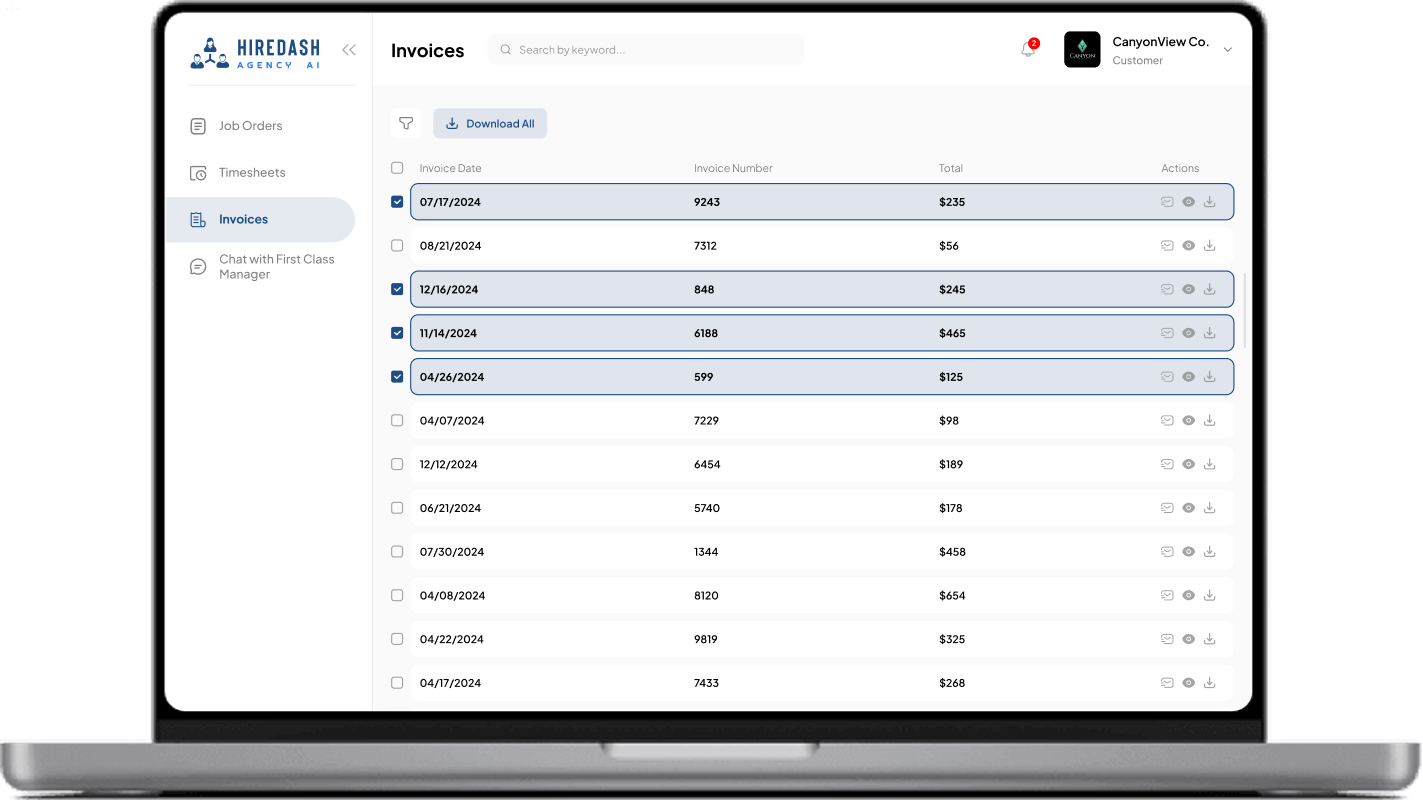Click the $465 total cell
Viewport: 1423px width, 800px height.
(952, 333)
